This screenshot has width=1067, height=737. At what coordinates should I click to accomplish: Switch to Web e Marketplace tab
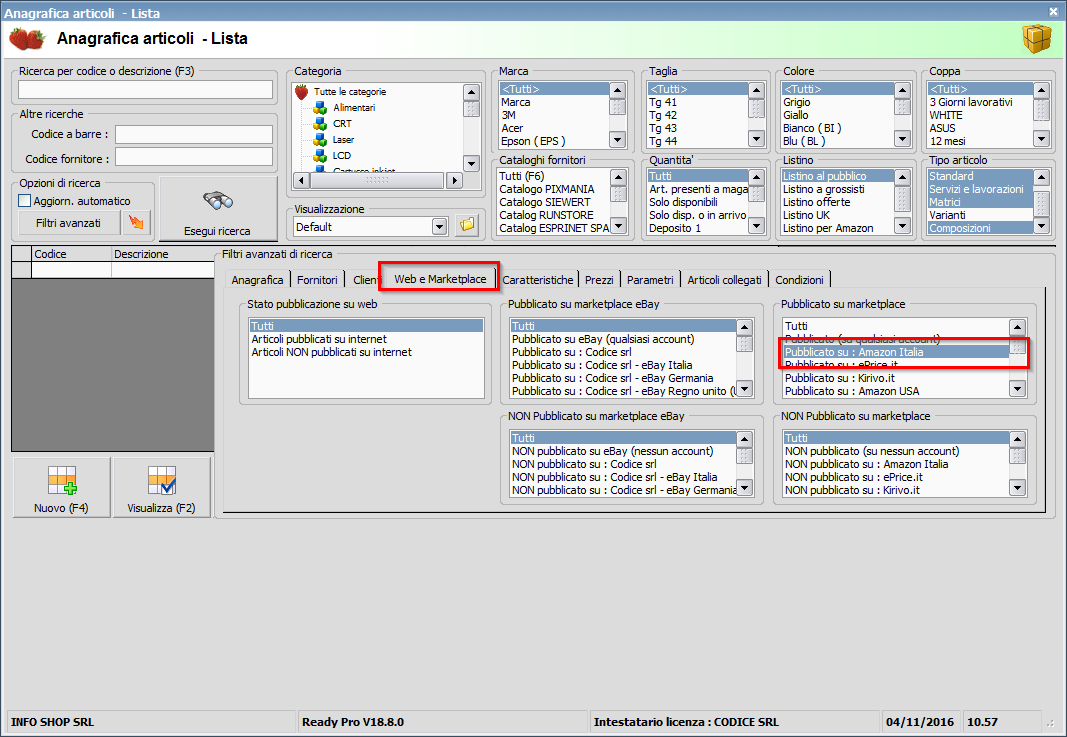pyautogui.click(x=440, y=278)
